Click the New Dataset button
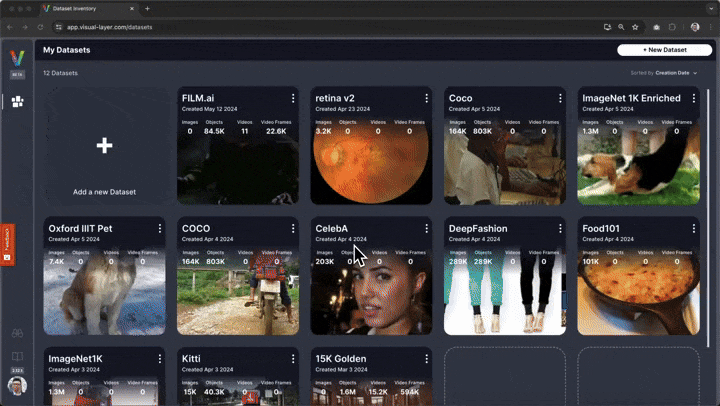The width and height of the screenshot is (720, 406). coord(664,50)
